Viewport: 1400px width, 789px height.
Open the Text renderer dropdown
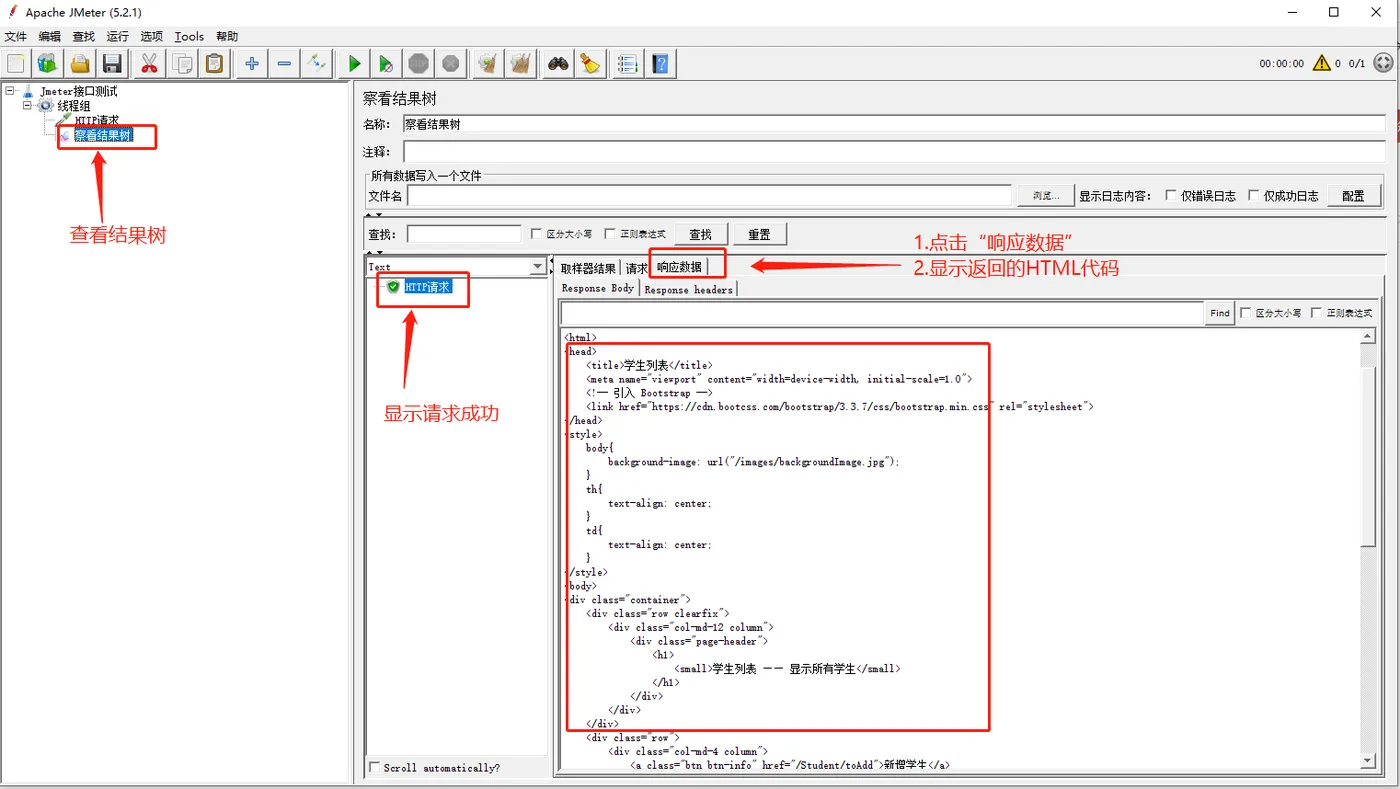538,267
